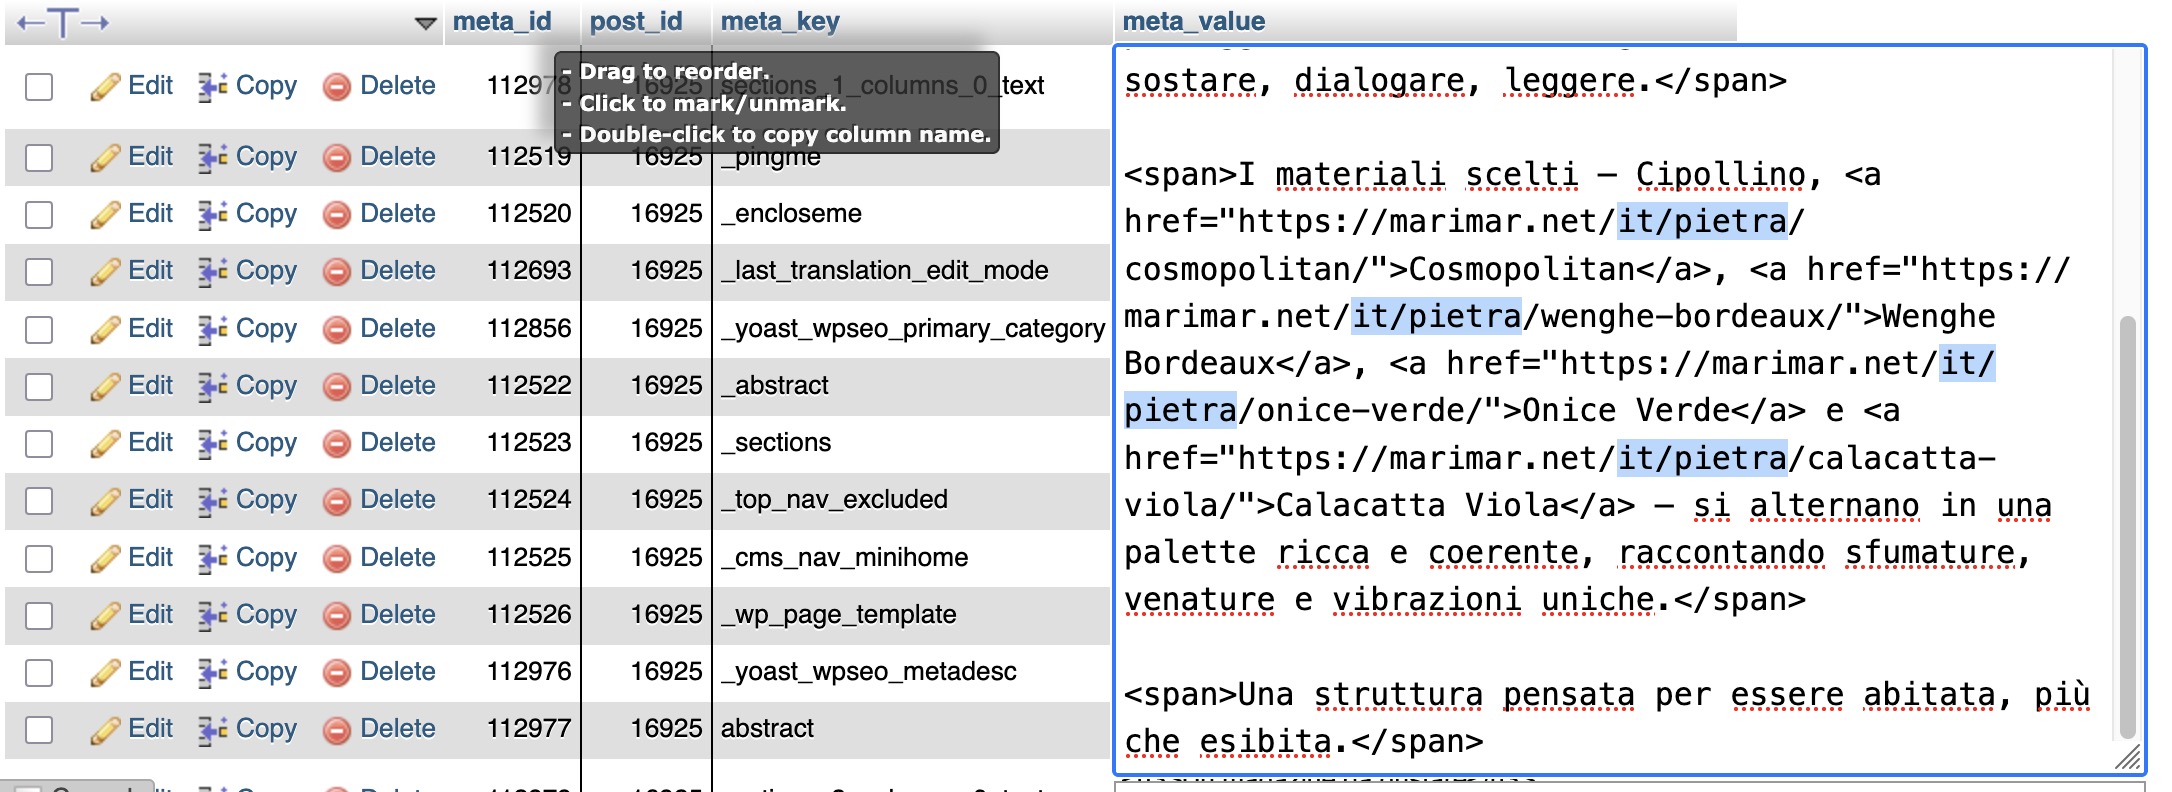2172x792 pixels.
Task: Click the Copy icon for row 112978
Action: coord(212,87)
